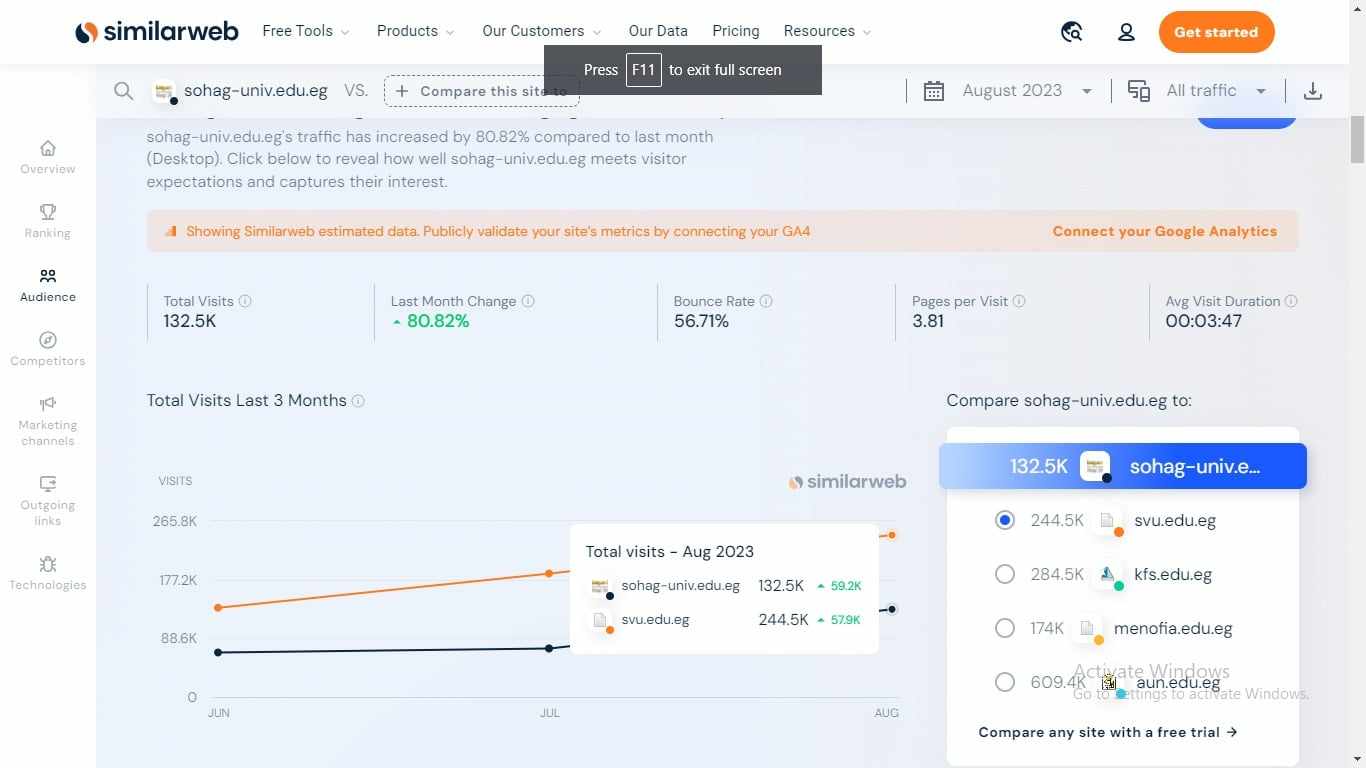Open the Technologies sidebar icon

coord(47,564)
